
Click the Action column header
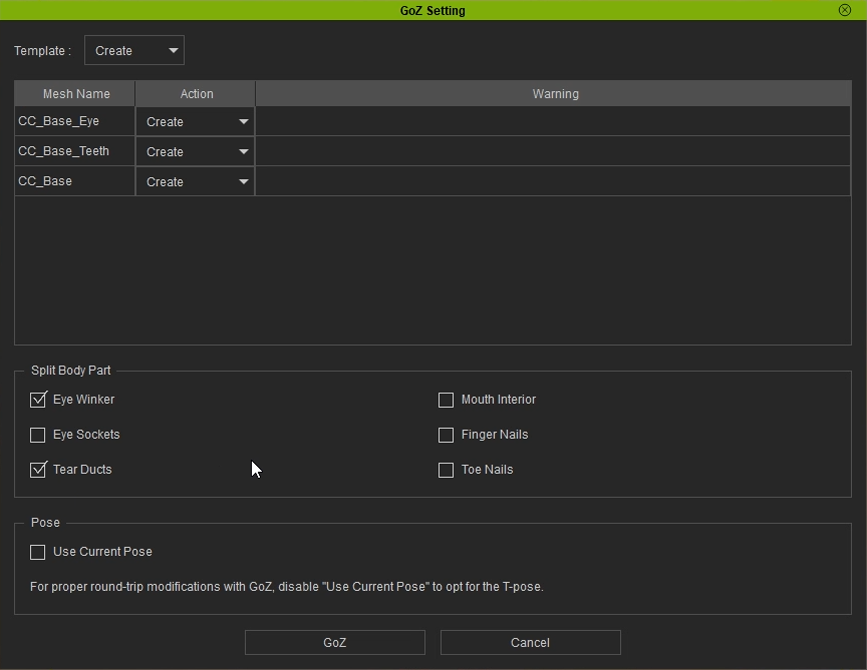[x=196, y=94]
